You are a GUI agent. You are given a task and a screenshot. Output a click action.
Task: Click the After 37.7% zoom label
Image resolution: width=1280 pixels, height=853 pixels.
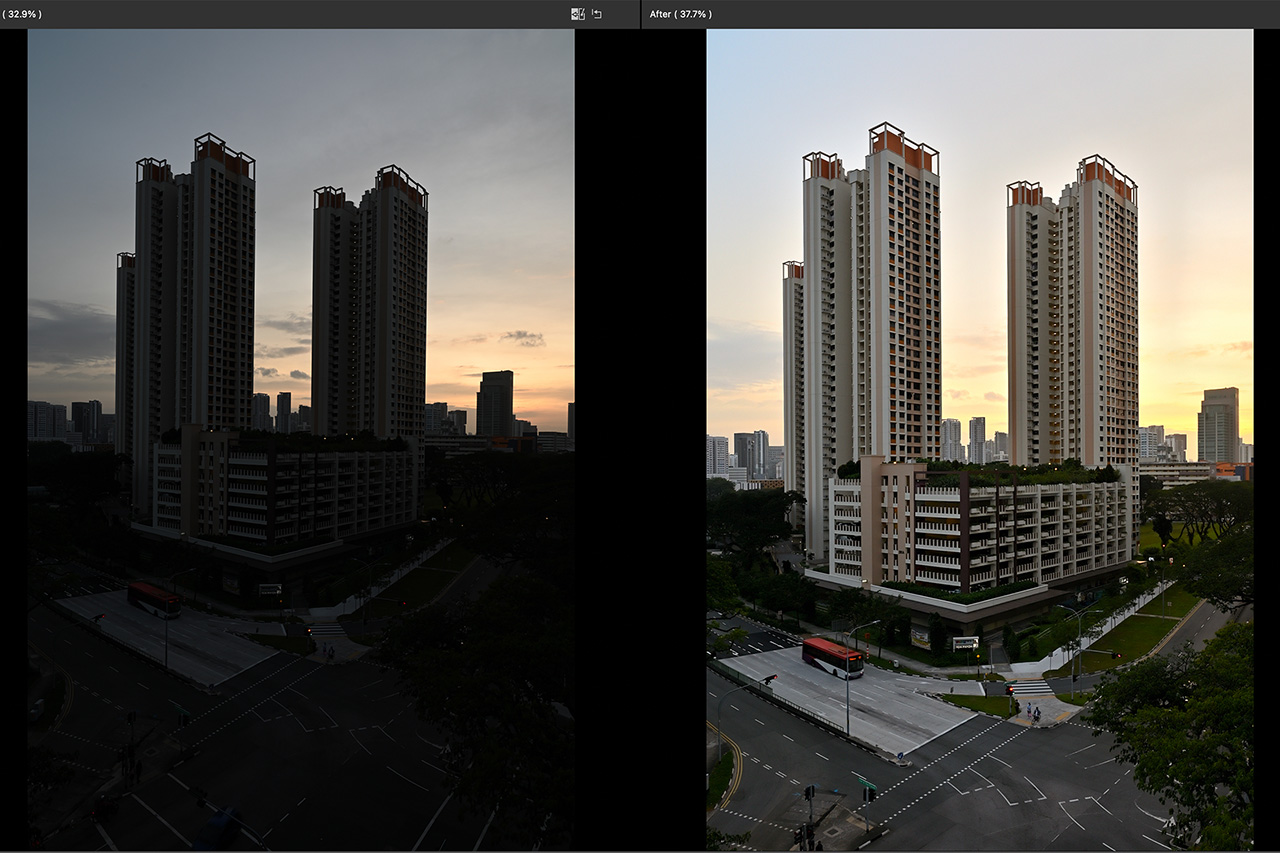(x=680, y=14)
